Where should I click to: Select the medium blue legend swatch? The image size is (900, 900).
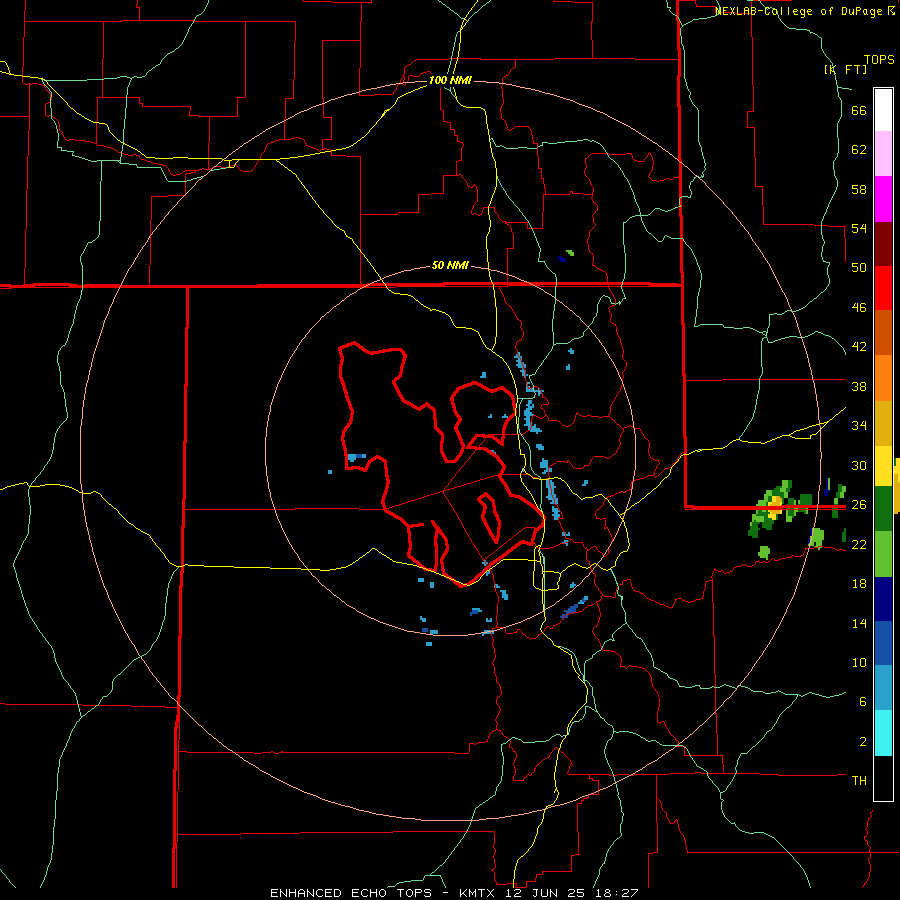pos(883,643)
